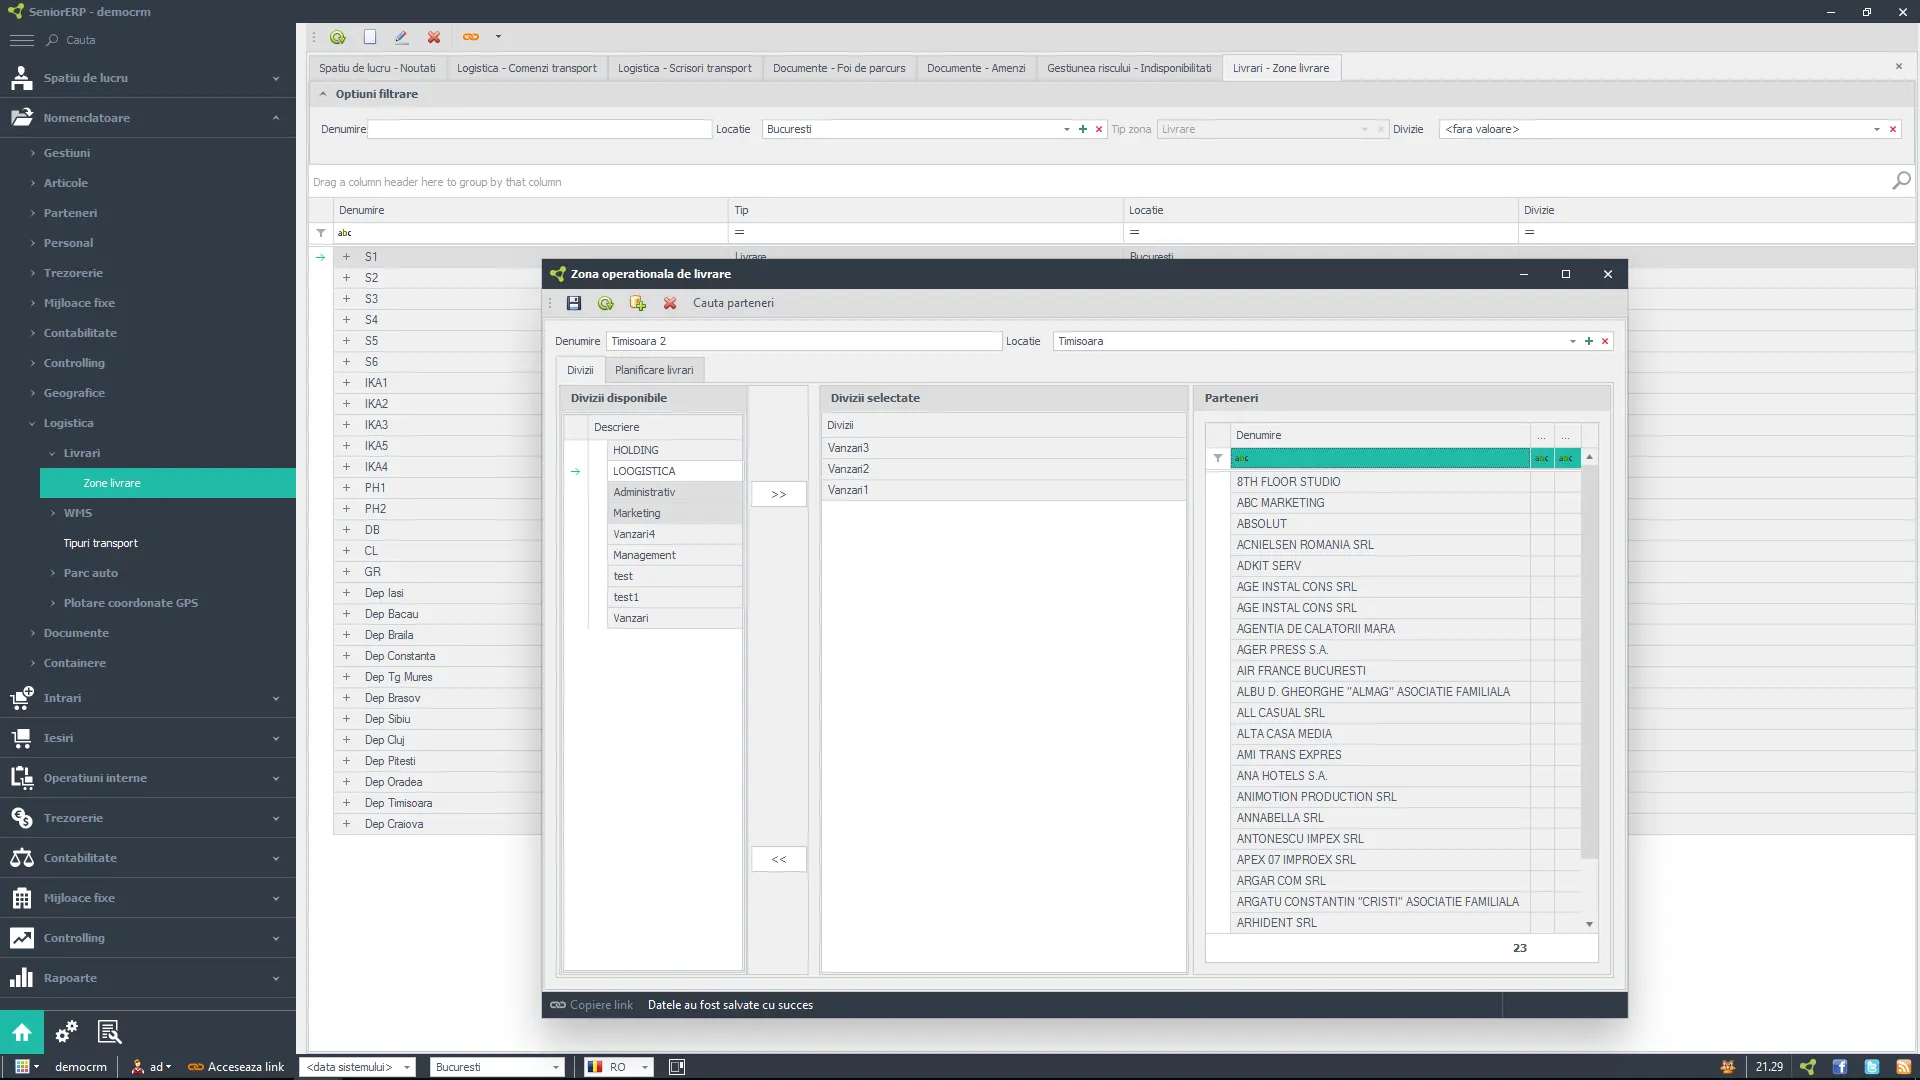
Task: Click the Denumire filter input in Optiuni filtrare
Action: (540, 129)
